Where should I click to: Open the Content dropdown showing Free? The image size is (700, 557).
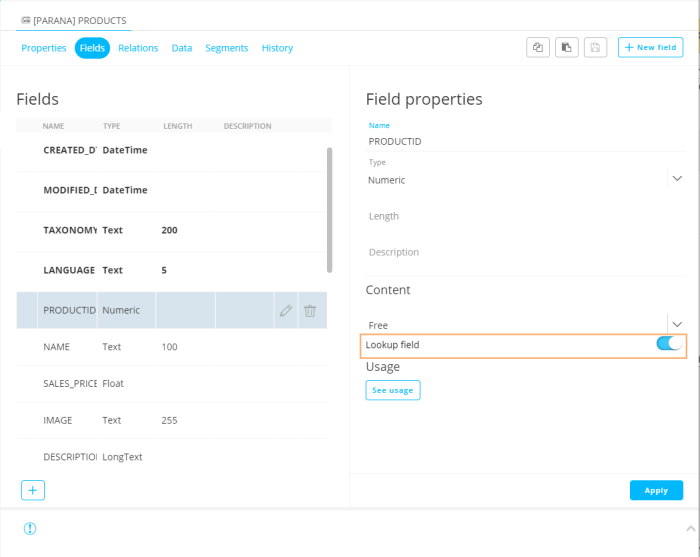pyautogui.click(x=676, y=324)
